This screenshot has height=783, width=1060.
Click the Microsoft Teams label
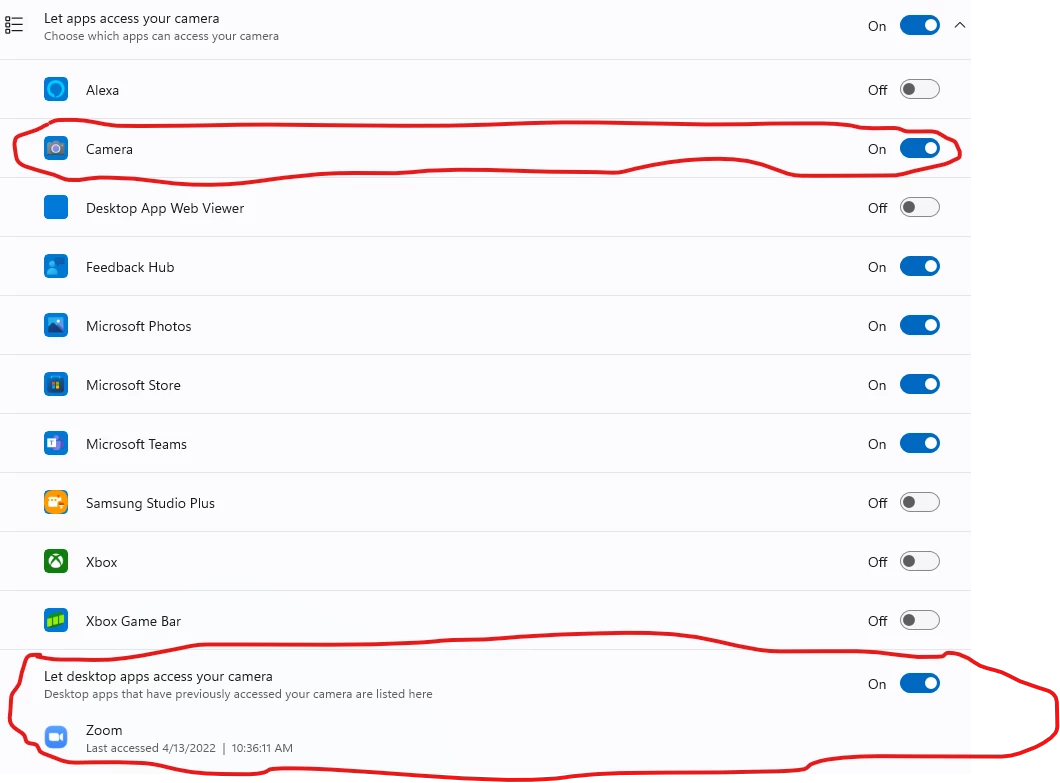136,444
